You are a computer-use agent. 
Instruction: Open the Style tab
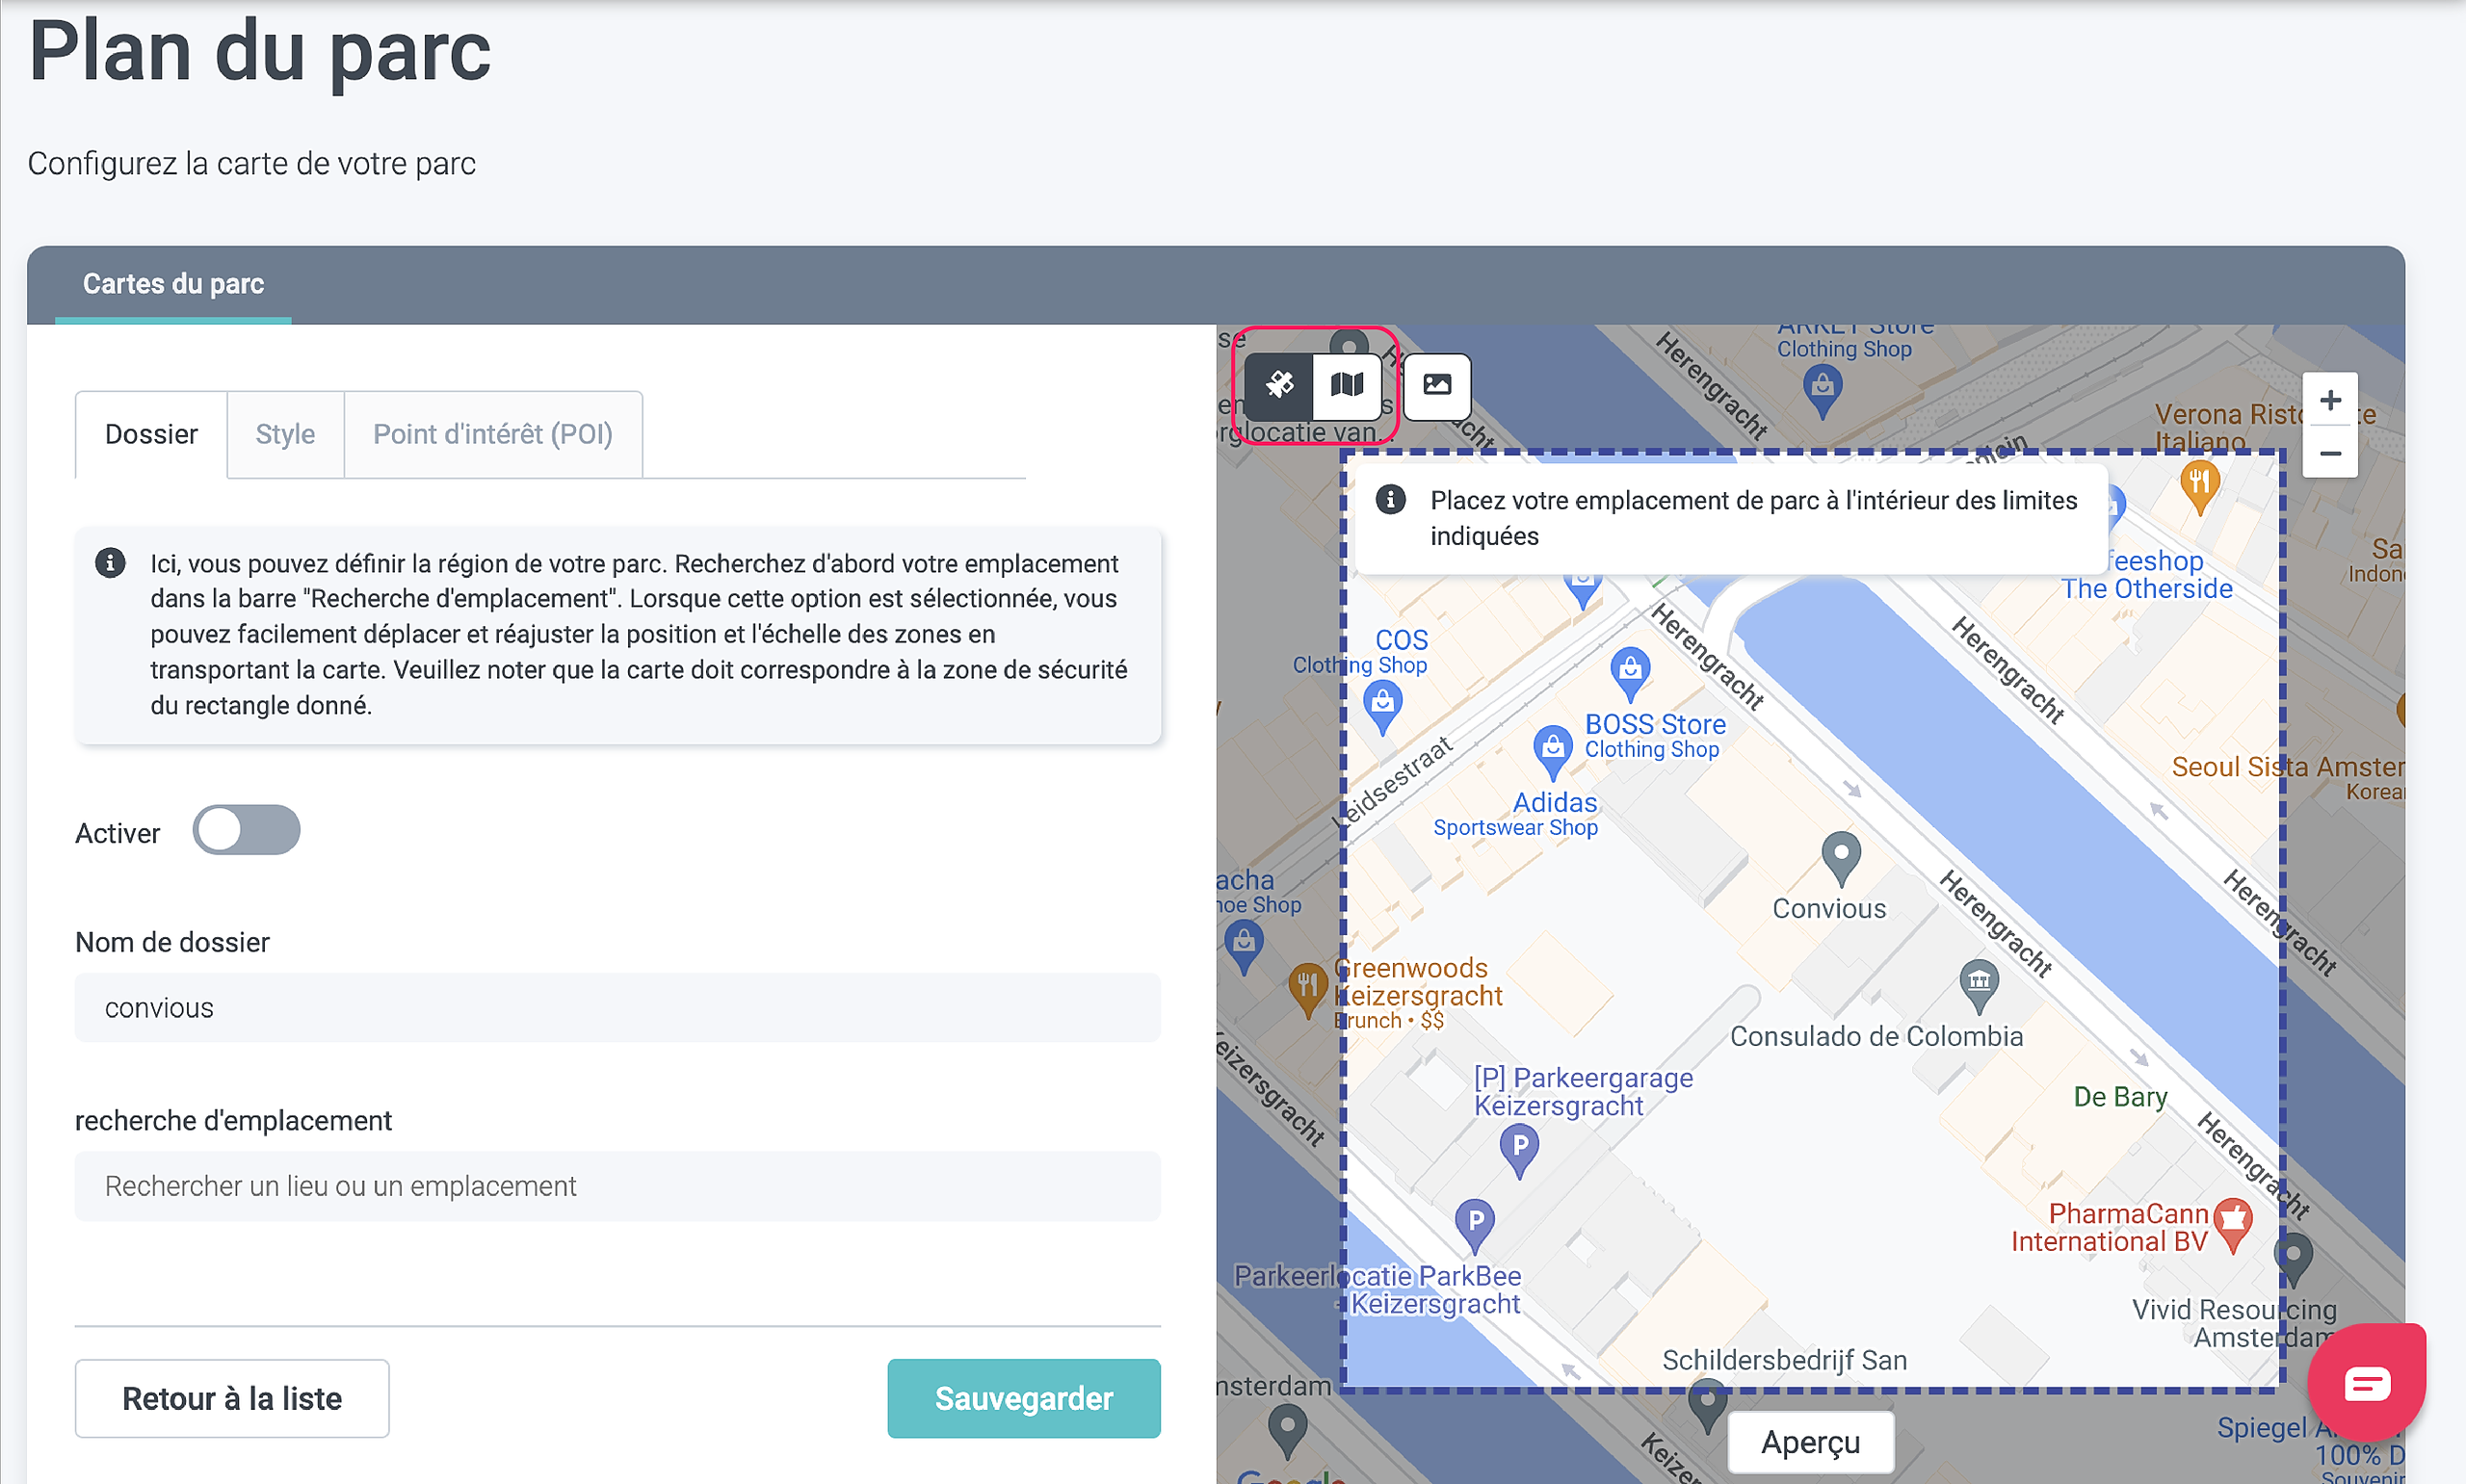[285, 435]
